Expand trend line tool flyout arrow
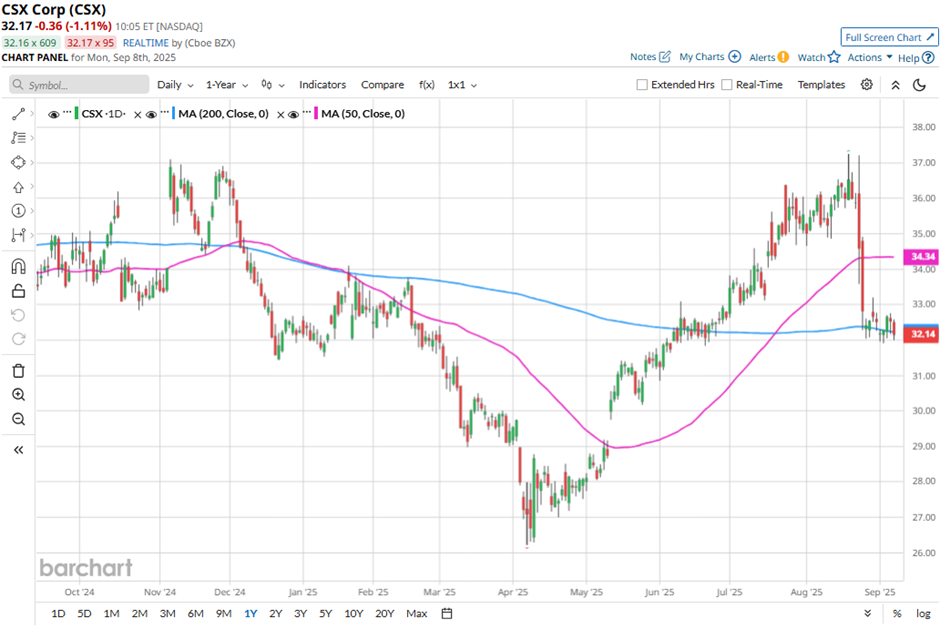 coord(32,114)
